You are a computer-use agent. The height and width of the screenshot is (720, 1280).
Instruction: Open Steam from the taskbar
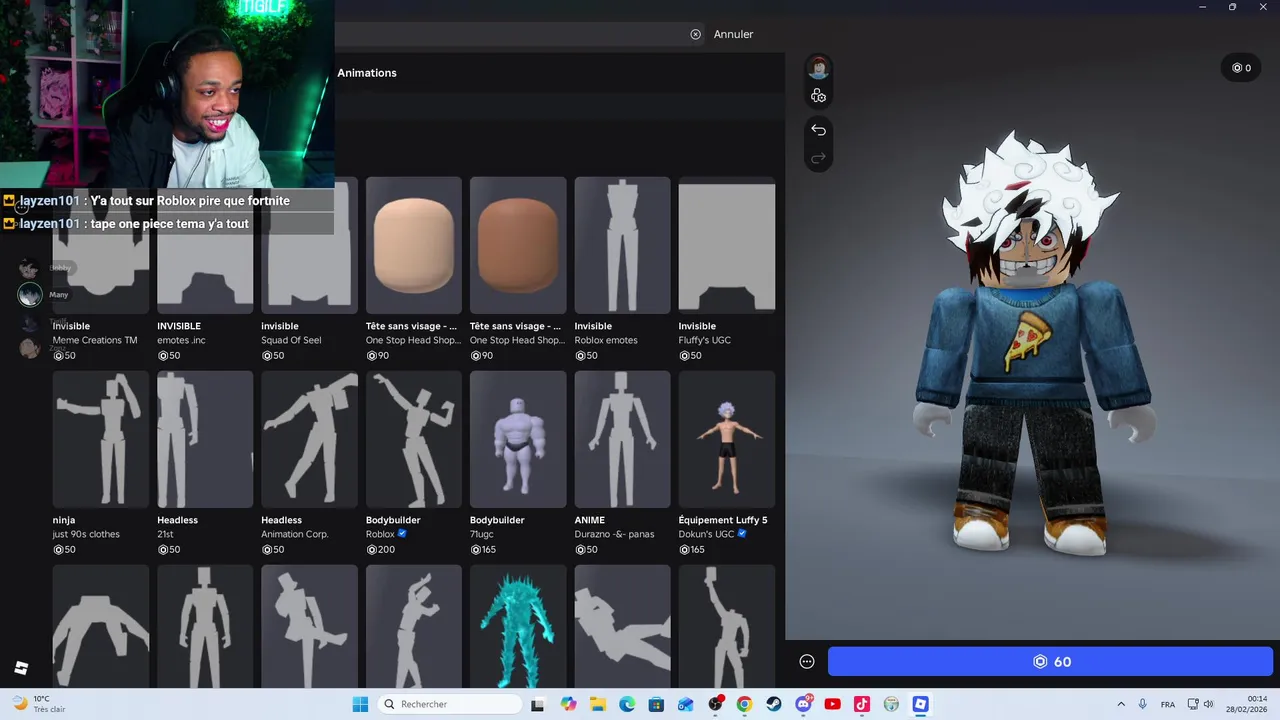tap(774, 704)
